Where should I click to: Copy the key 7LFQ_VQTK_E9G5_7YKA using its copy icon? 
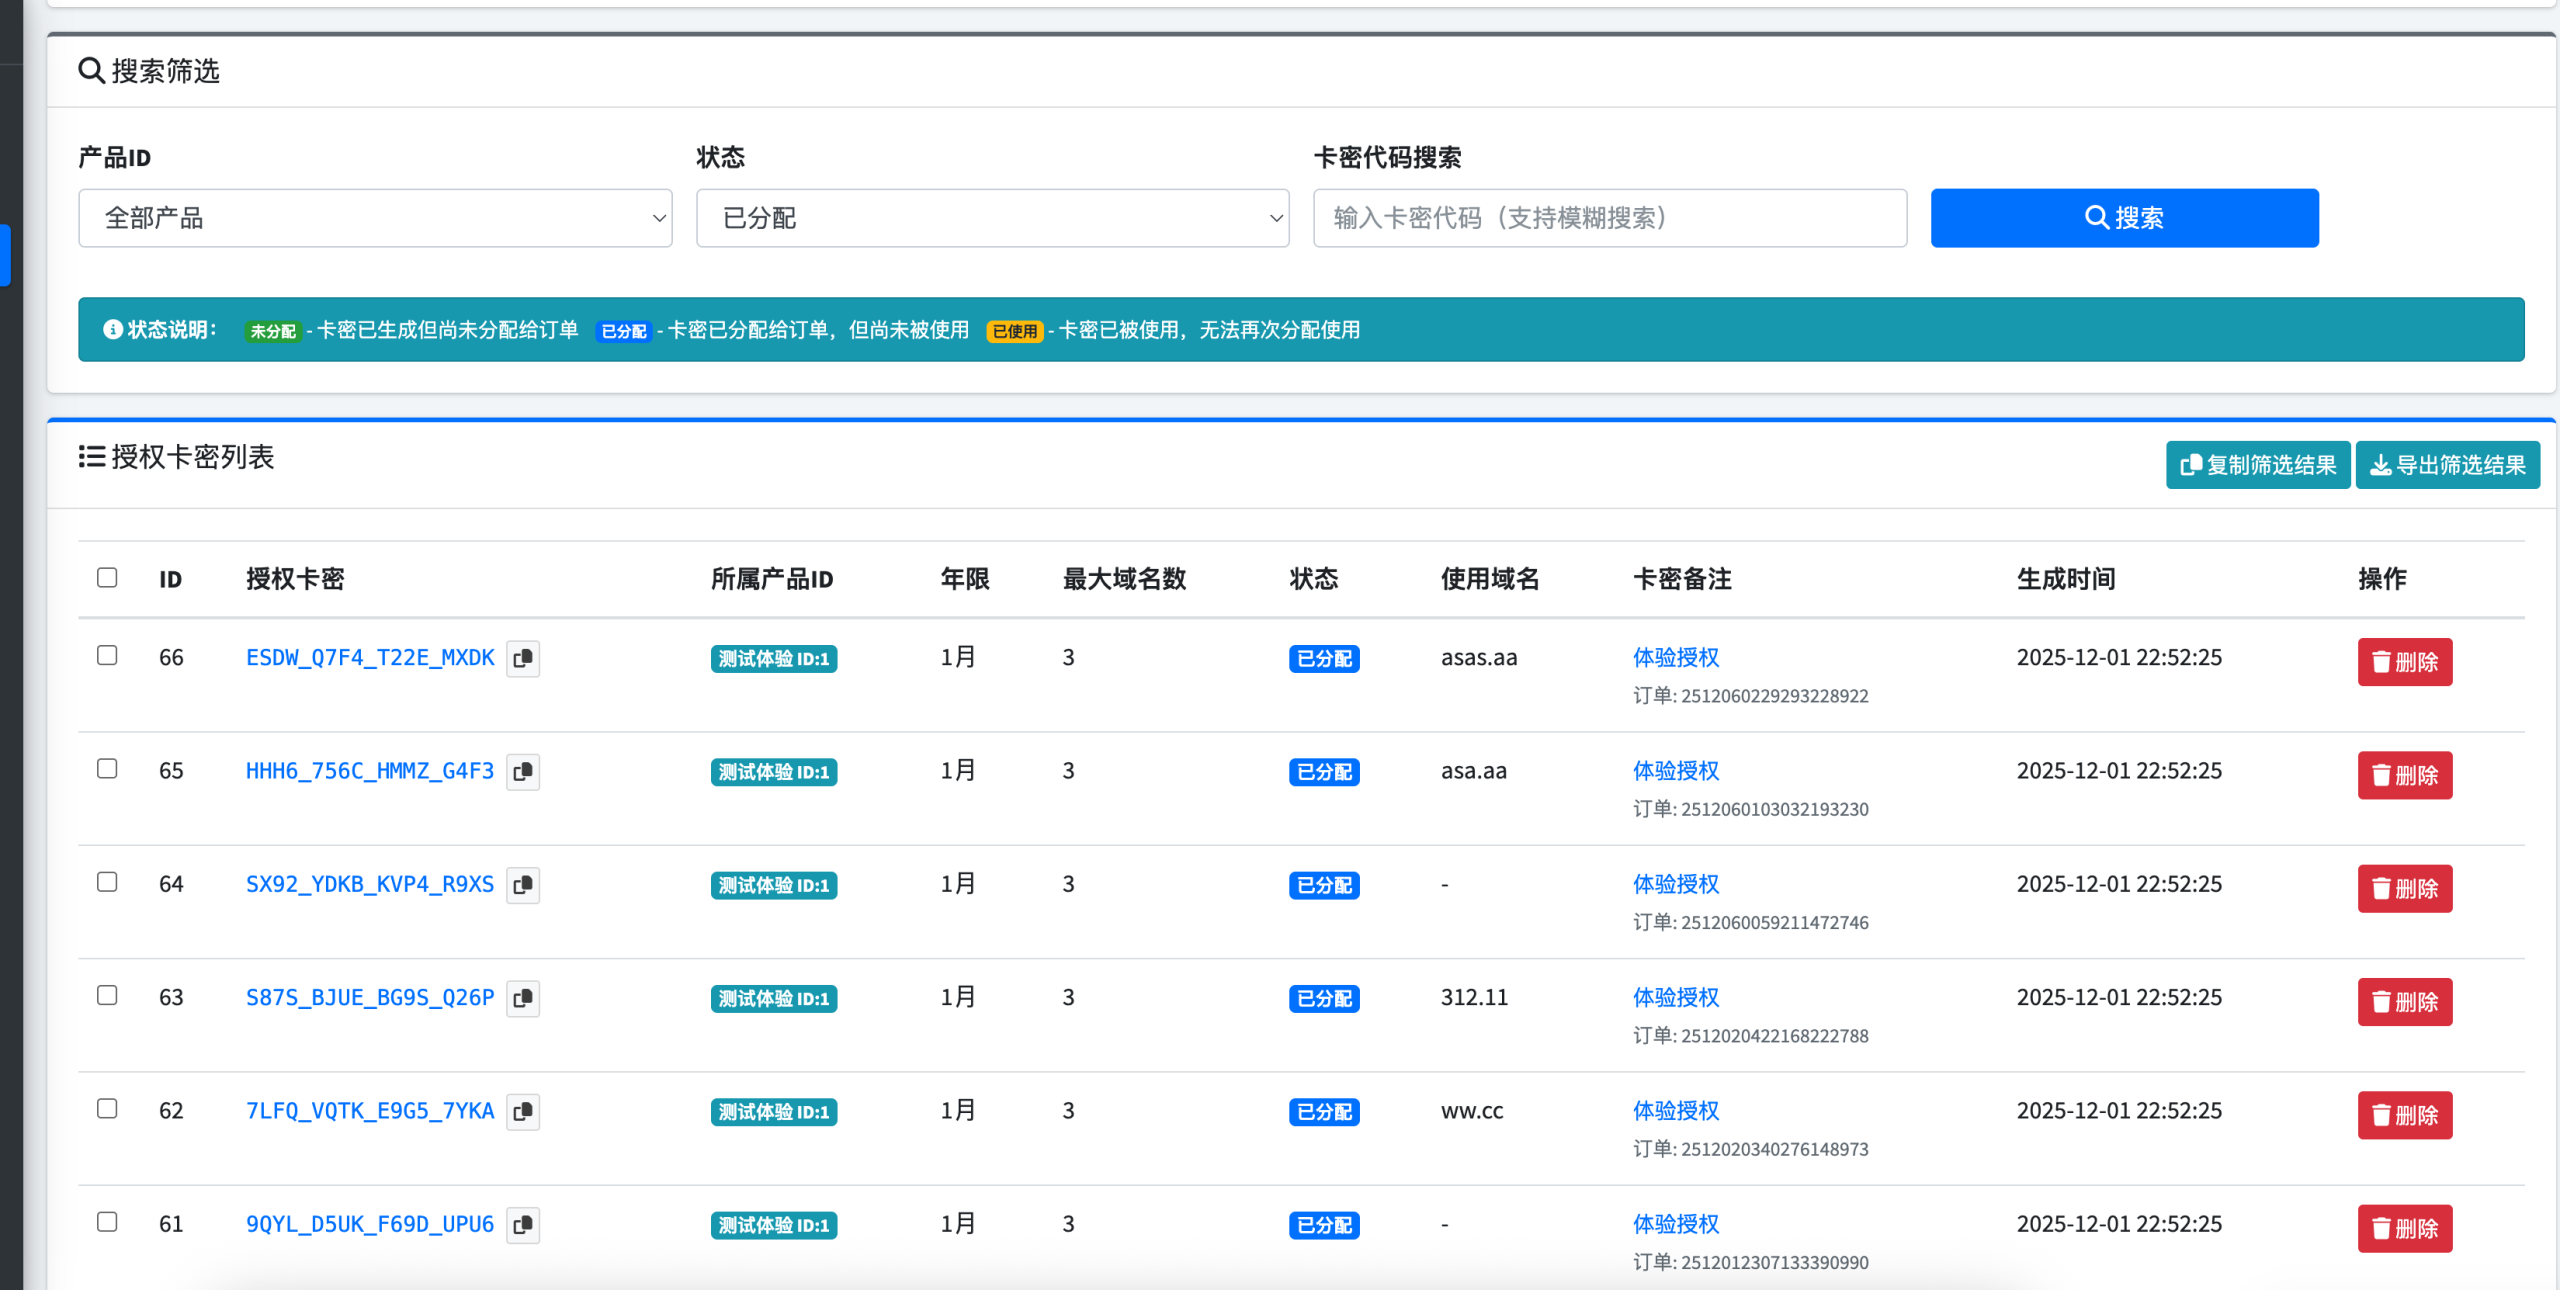(x=523, y=1112)
